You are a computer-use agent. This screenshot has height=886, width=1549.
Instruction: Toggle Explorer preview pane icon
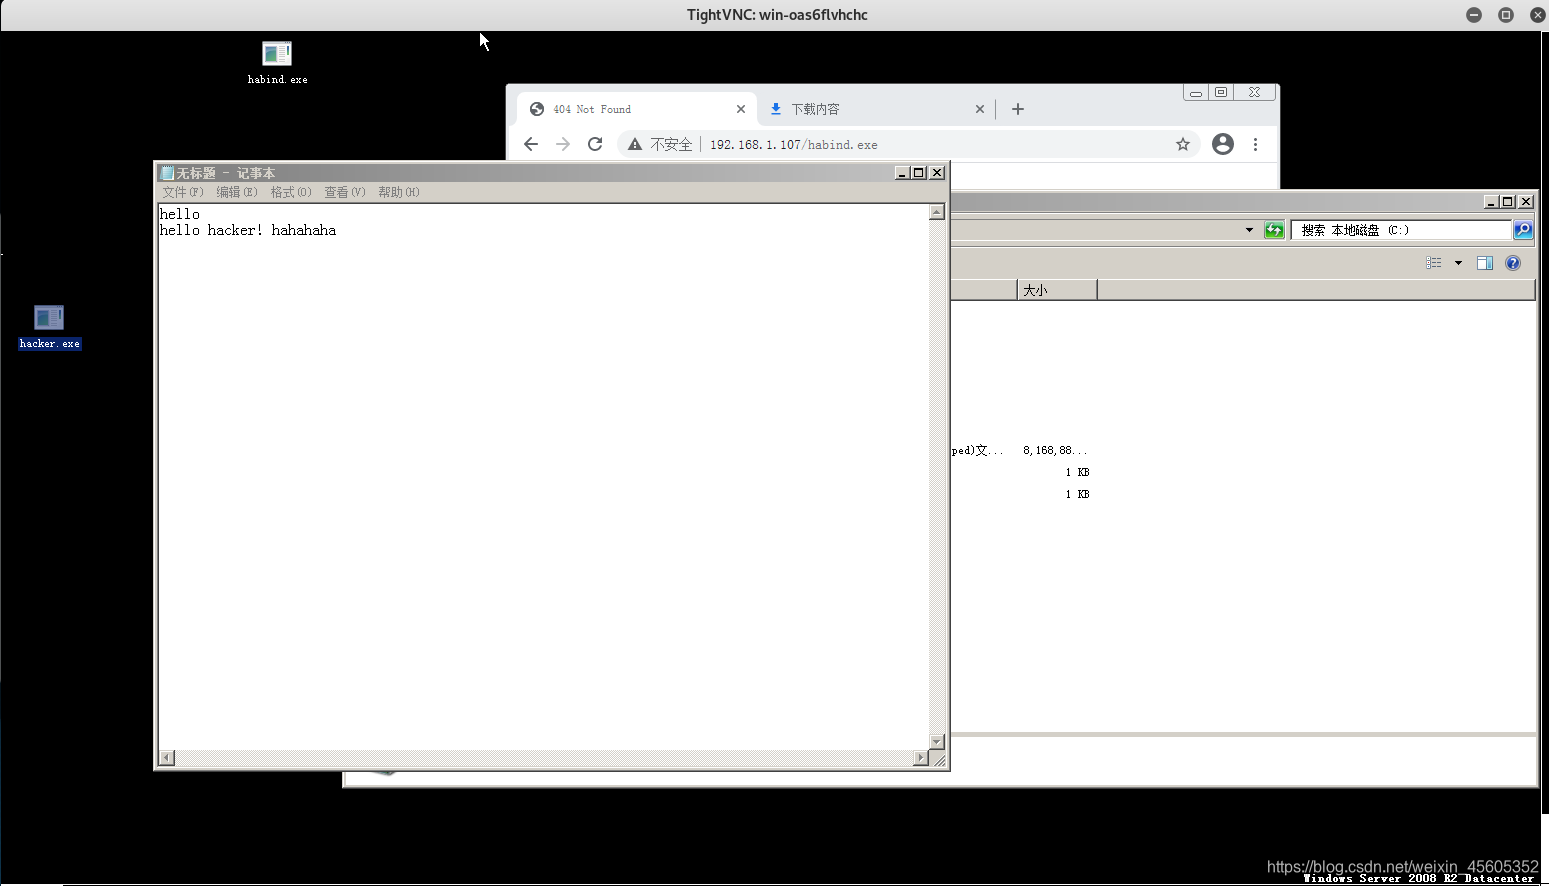click(1485, 263)
